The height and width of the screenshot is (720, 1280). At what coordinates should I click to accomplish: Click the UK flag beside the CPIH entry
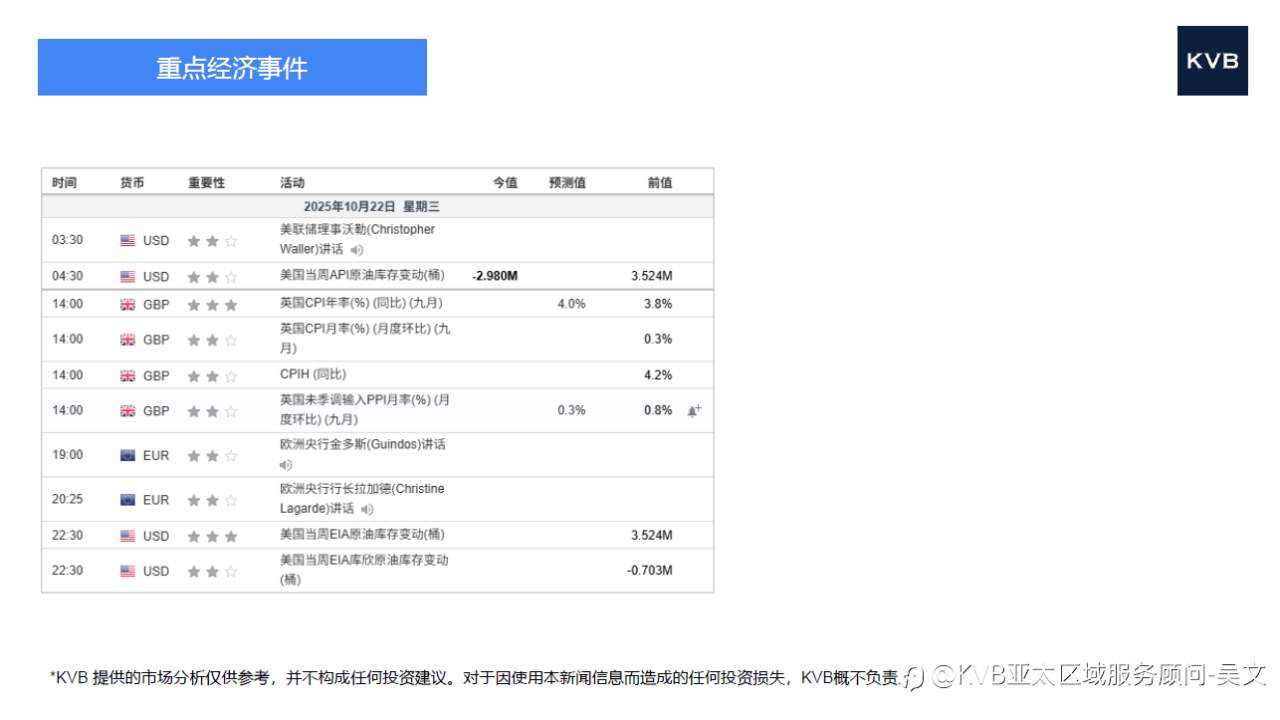pyautogui.click(x=127, y=375)
